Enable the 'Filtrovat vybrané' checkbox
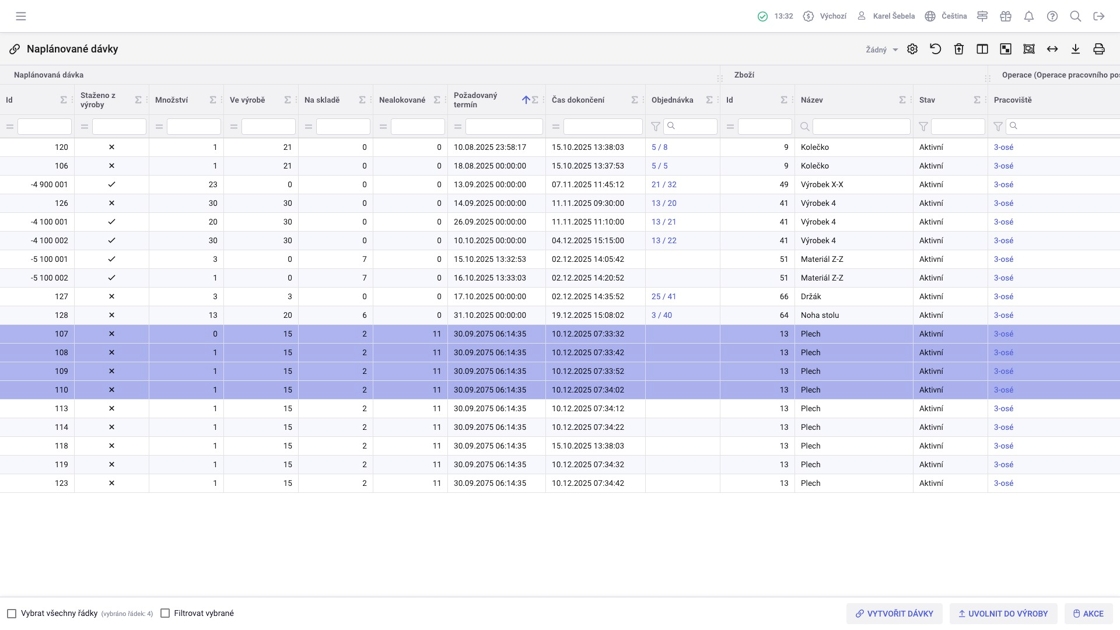 (x=165, y=613)
